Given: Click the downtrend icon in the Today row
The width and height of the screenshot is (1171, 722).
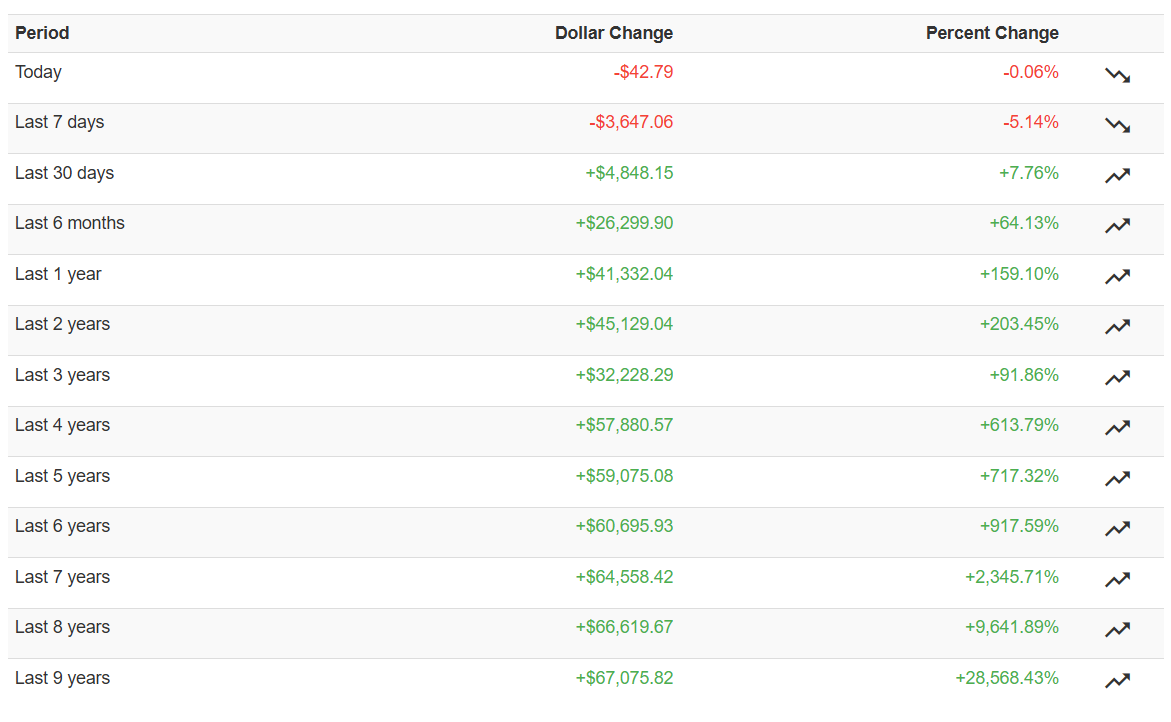Looking at the screenshot, I should click(1117, 75).
